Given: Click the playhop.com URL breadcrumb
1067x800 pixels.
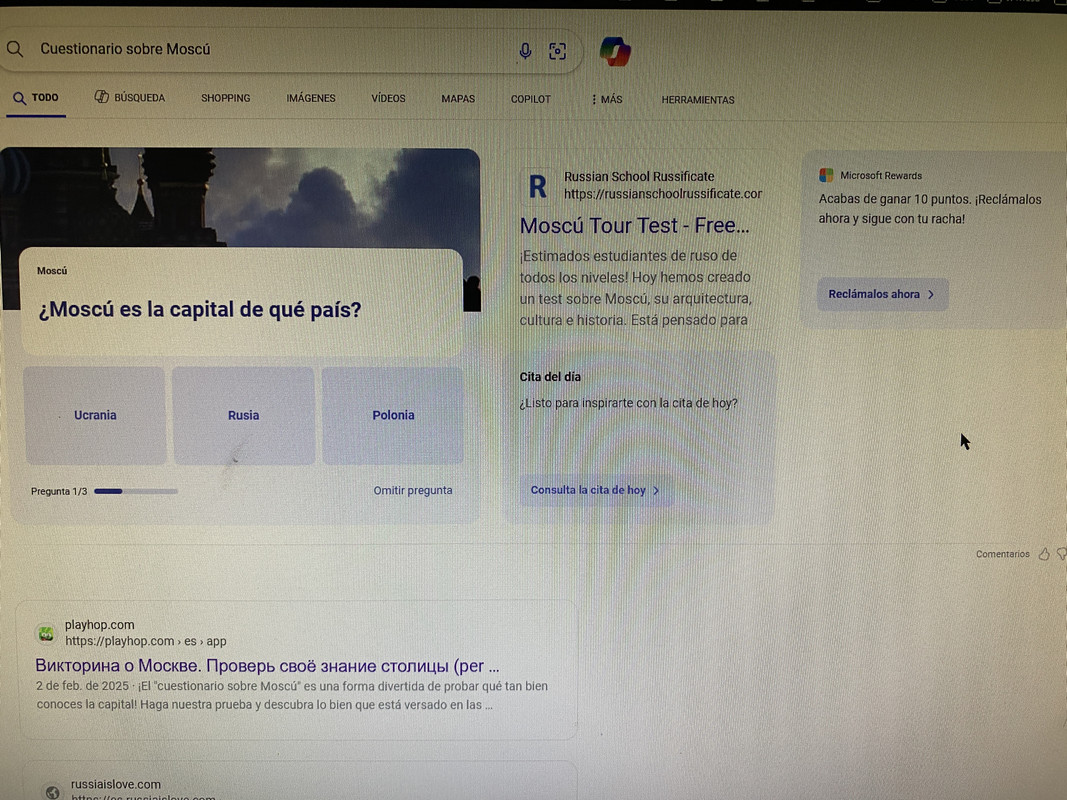Looking at the screenshot, I should (x=146, y=641).
